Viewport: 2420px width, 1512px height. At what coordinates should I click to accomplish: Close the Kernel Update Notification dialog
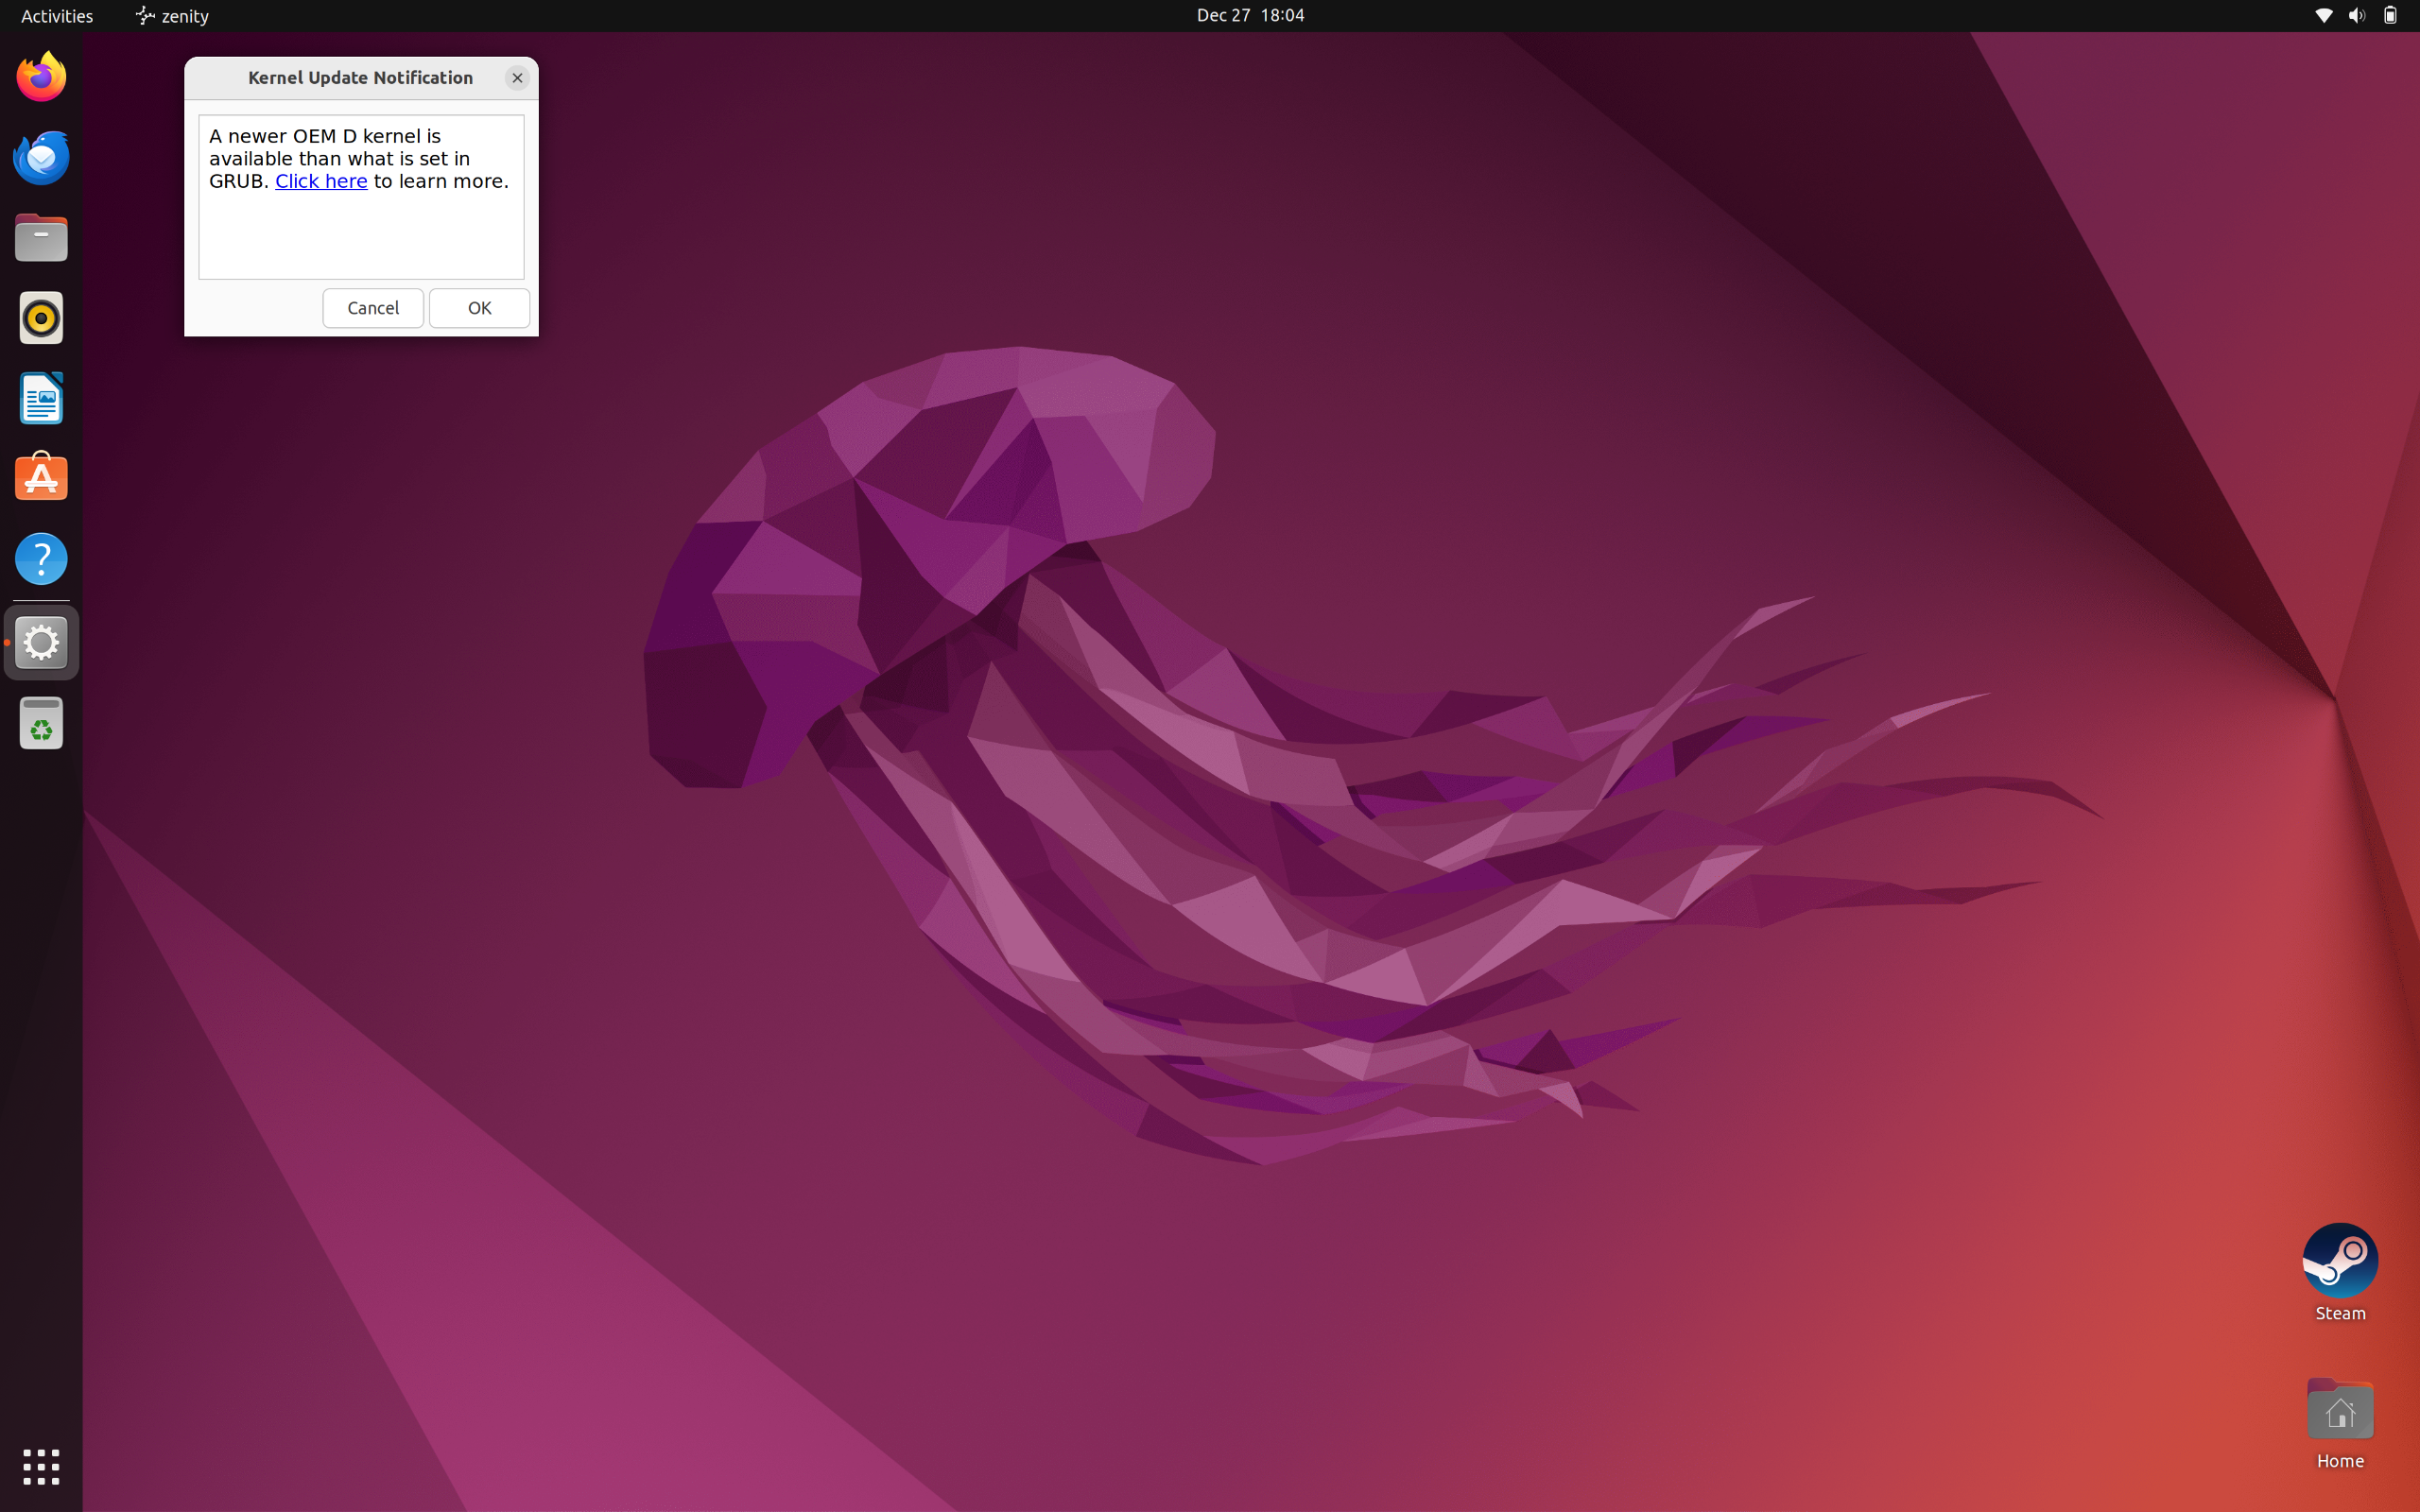[x=517, y=78]
